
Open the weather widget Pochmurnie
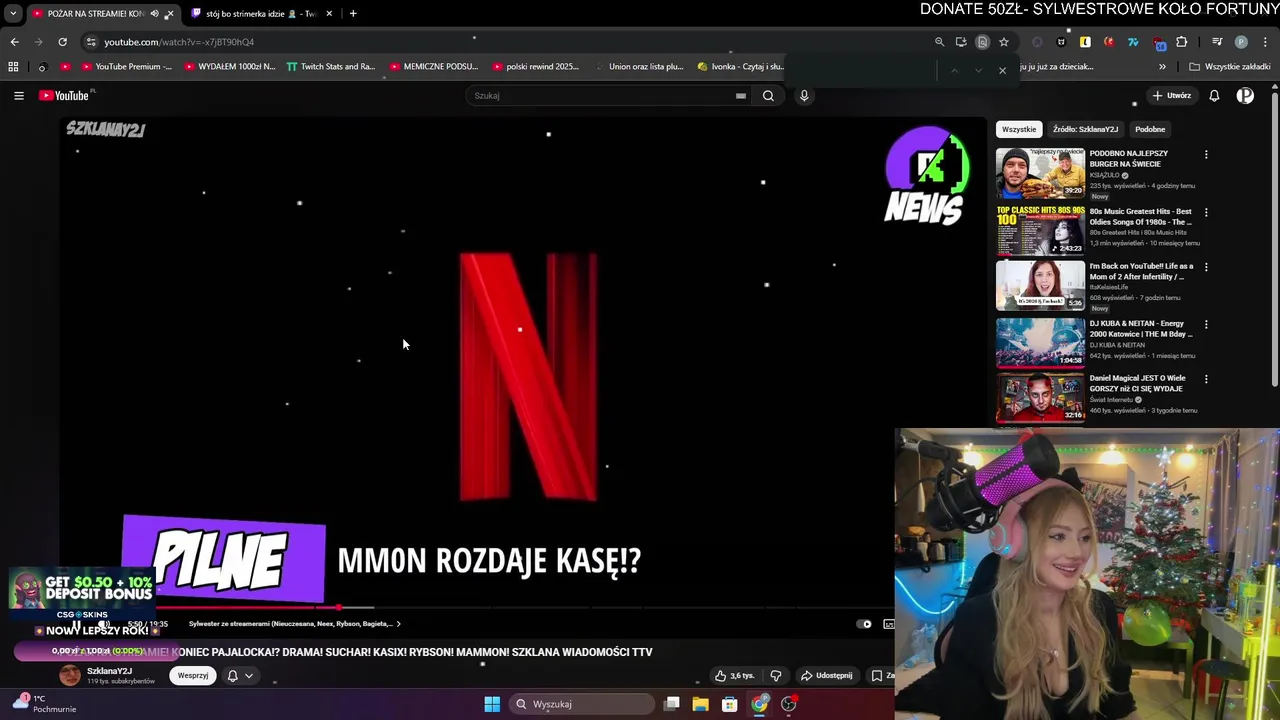(46, 704)
